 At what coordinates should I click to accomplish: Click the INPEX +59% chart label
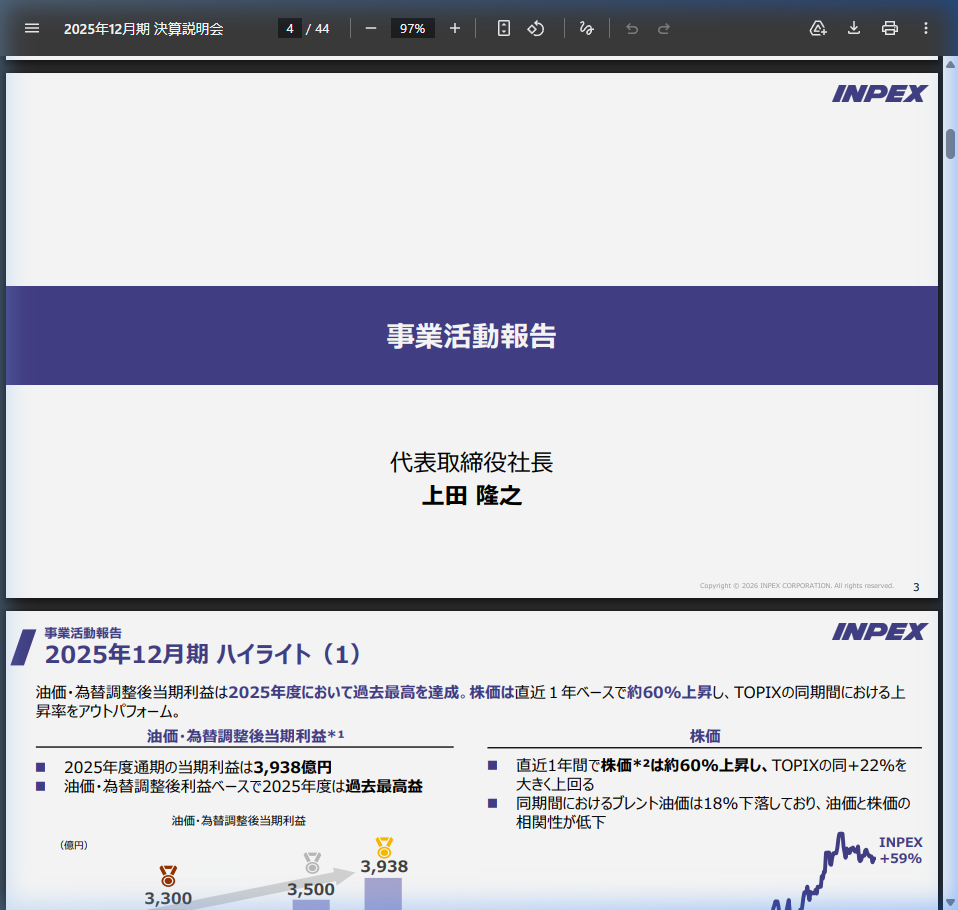[x=901, y=850]
